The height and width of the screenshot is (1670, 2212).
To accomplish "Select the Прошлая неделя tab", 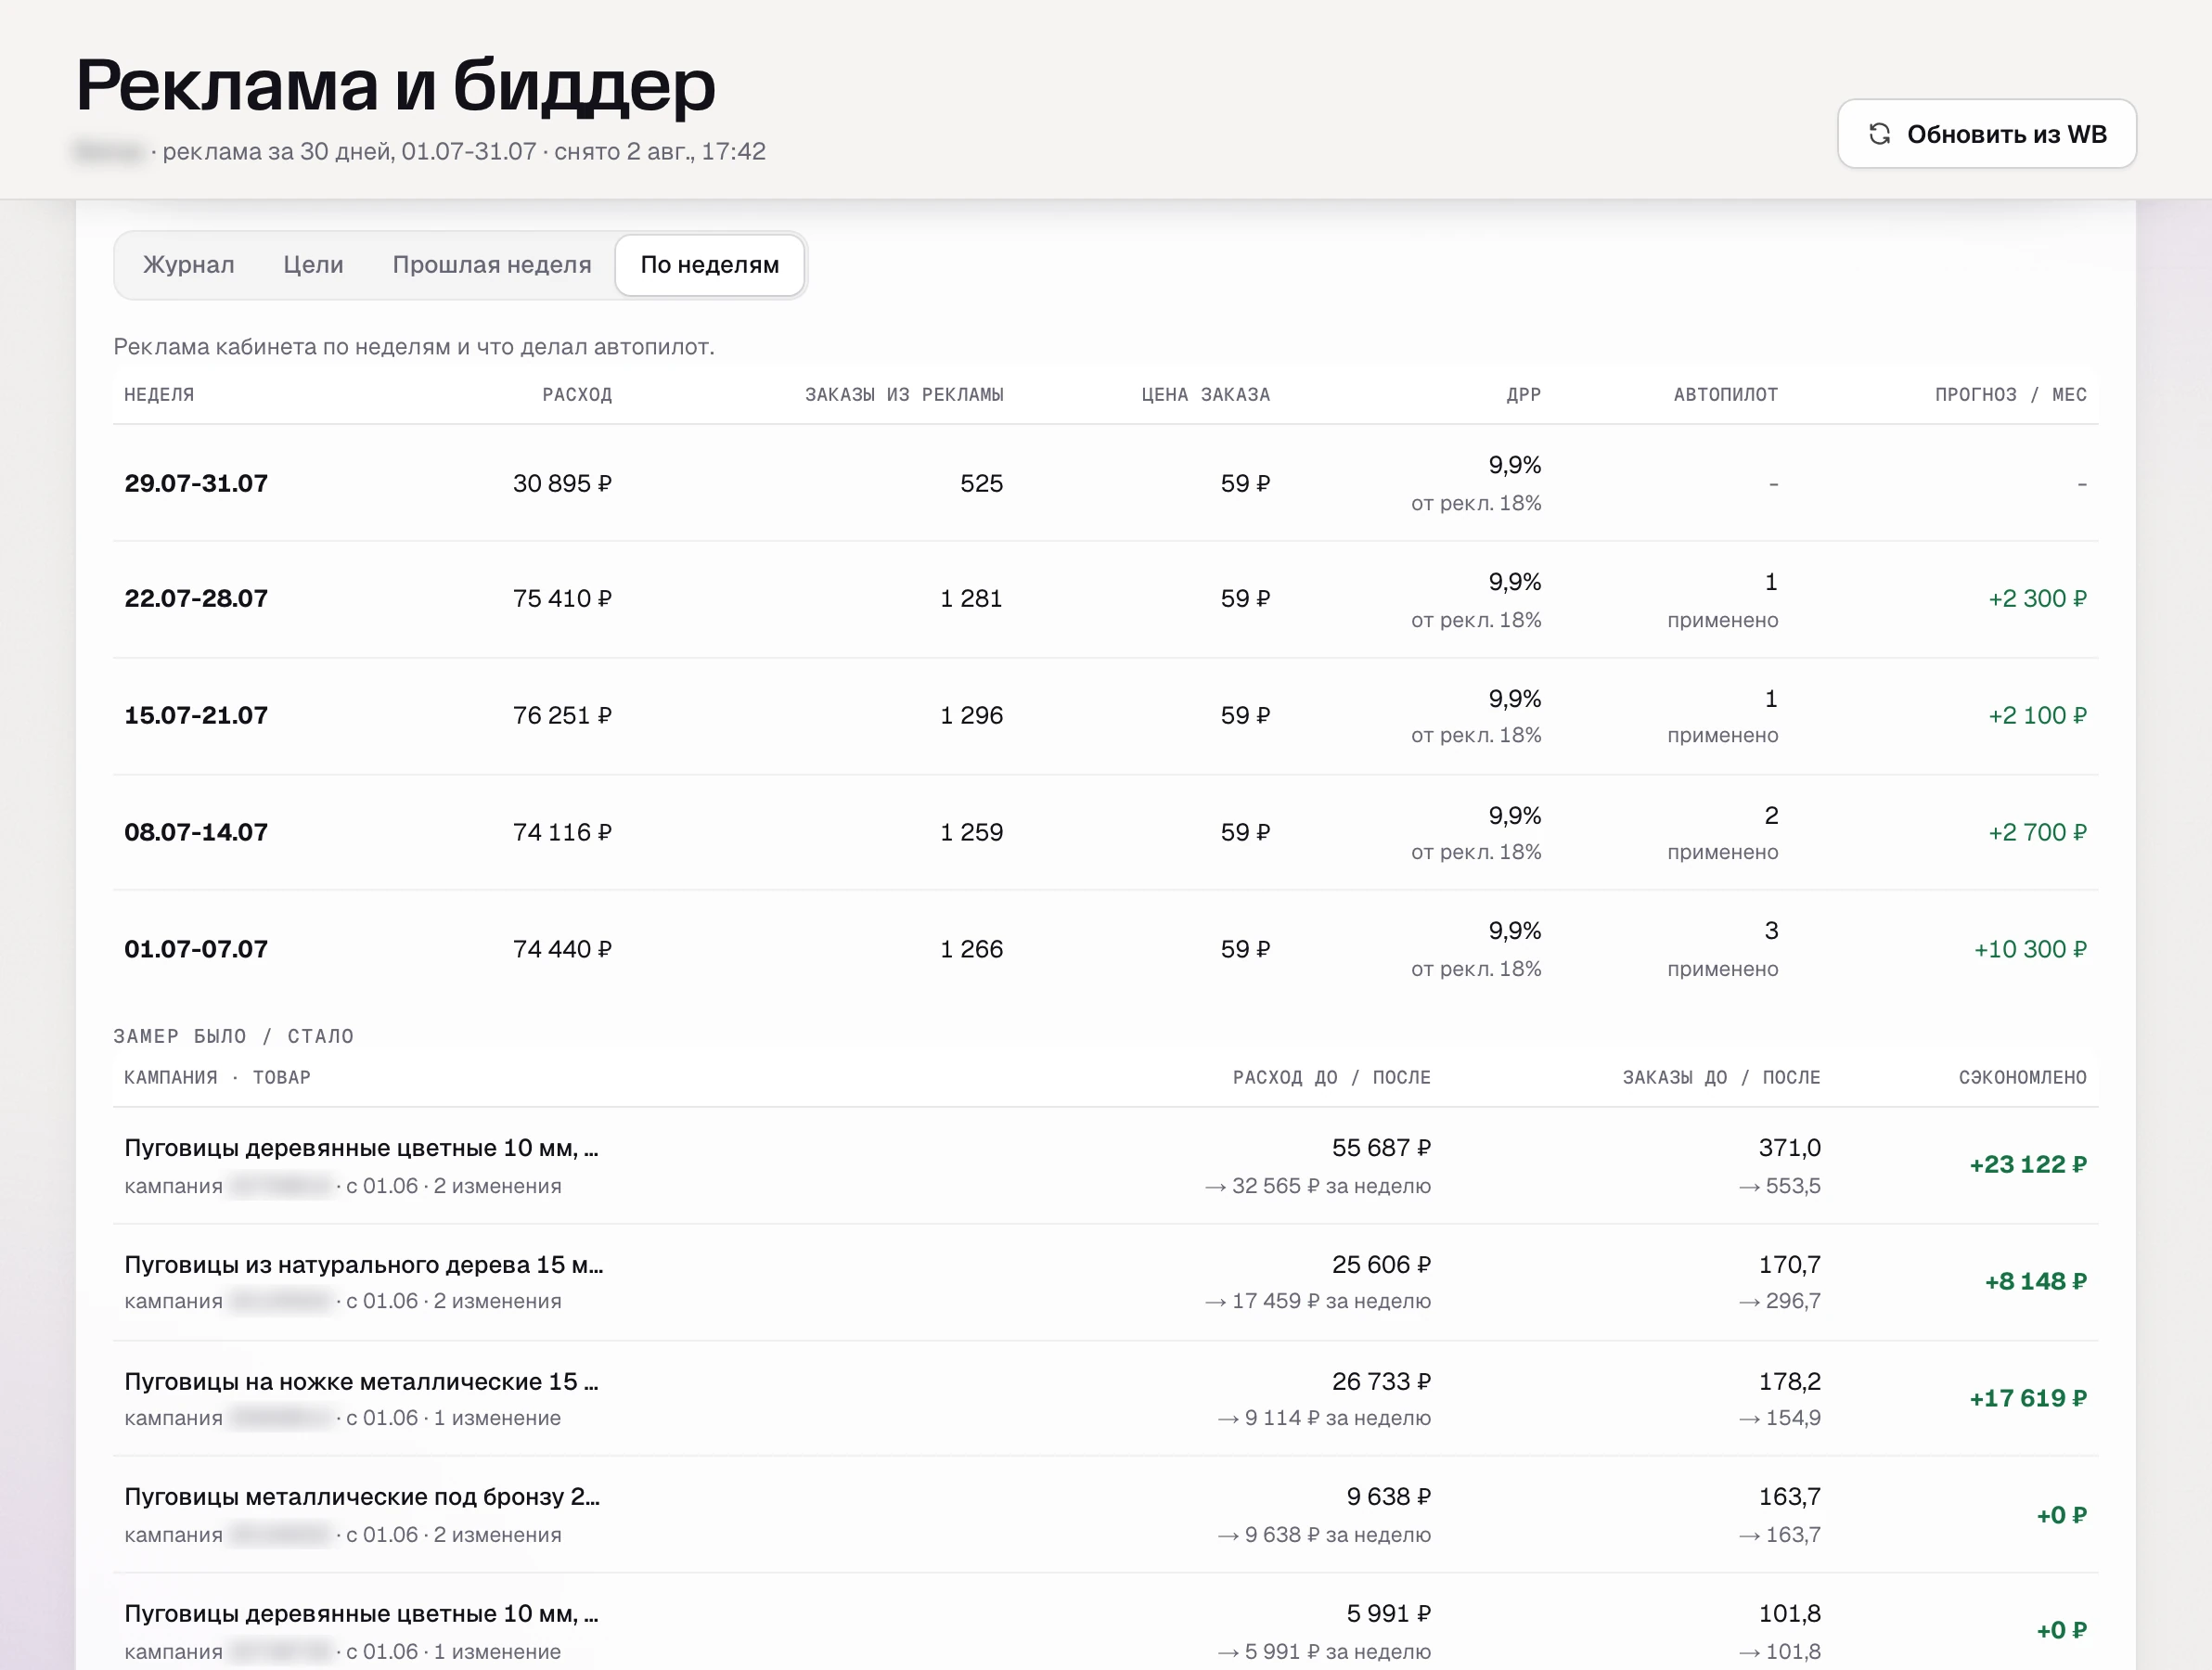I will click(x=492, y=265).
